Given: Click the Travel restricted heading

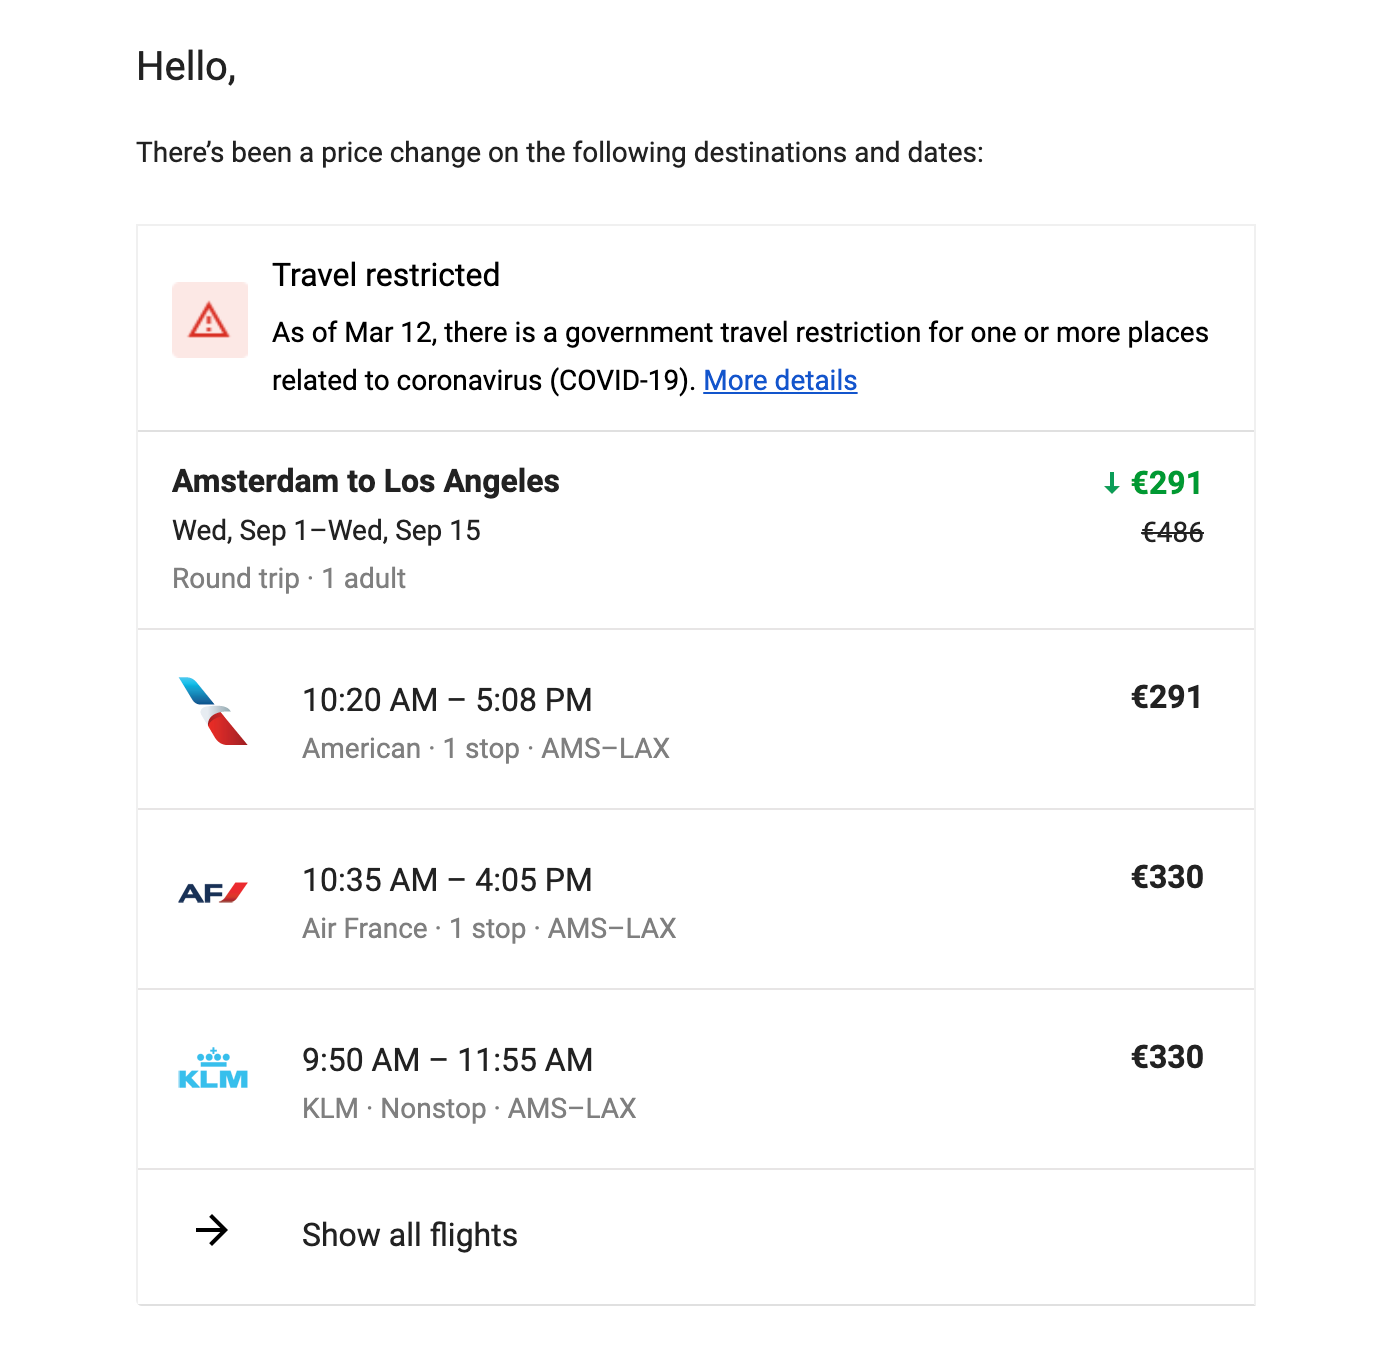Looking at the screenshot, I should [x=386, y=275].
